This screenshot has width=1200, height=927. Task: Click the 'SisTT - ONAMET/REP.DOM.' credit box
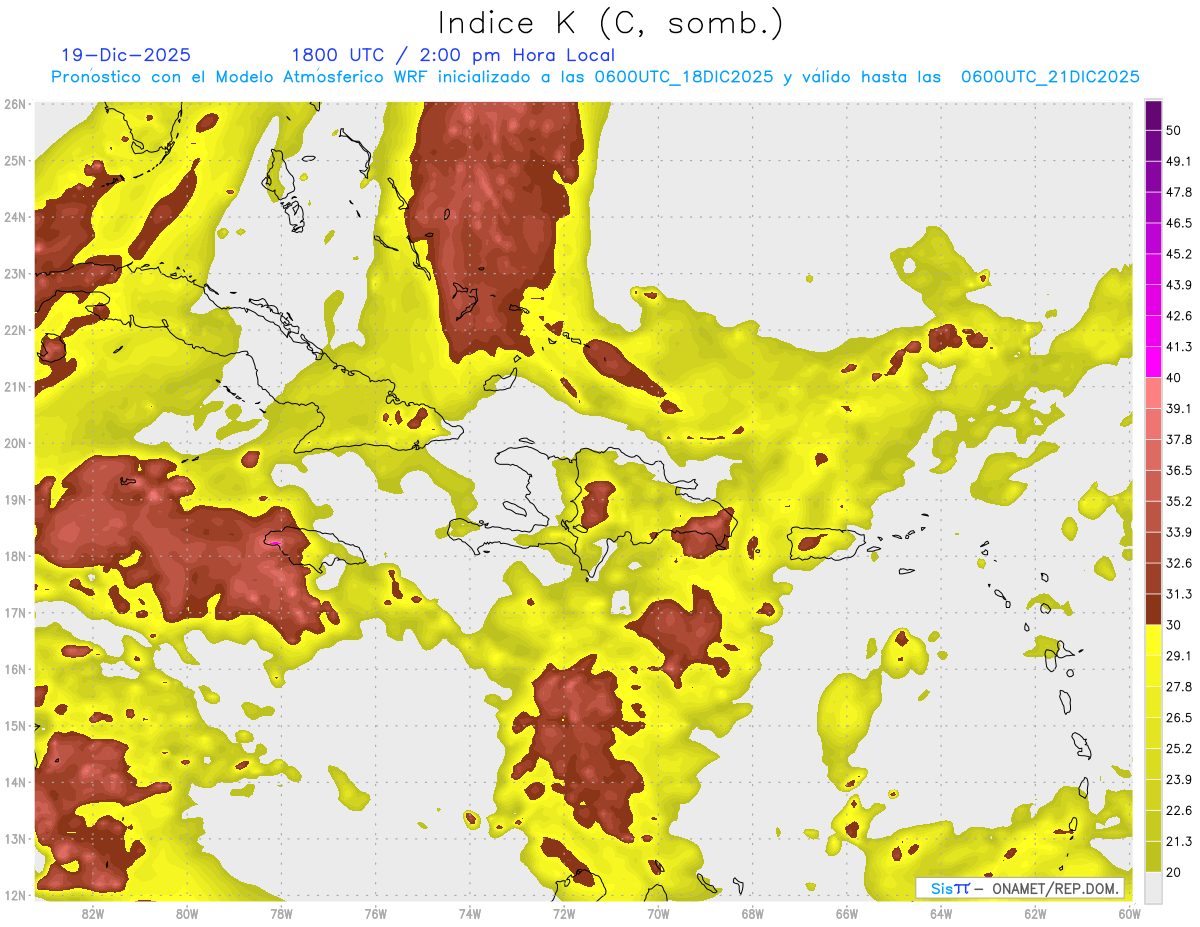coord(1019,888)
